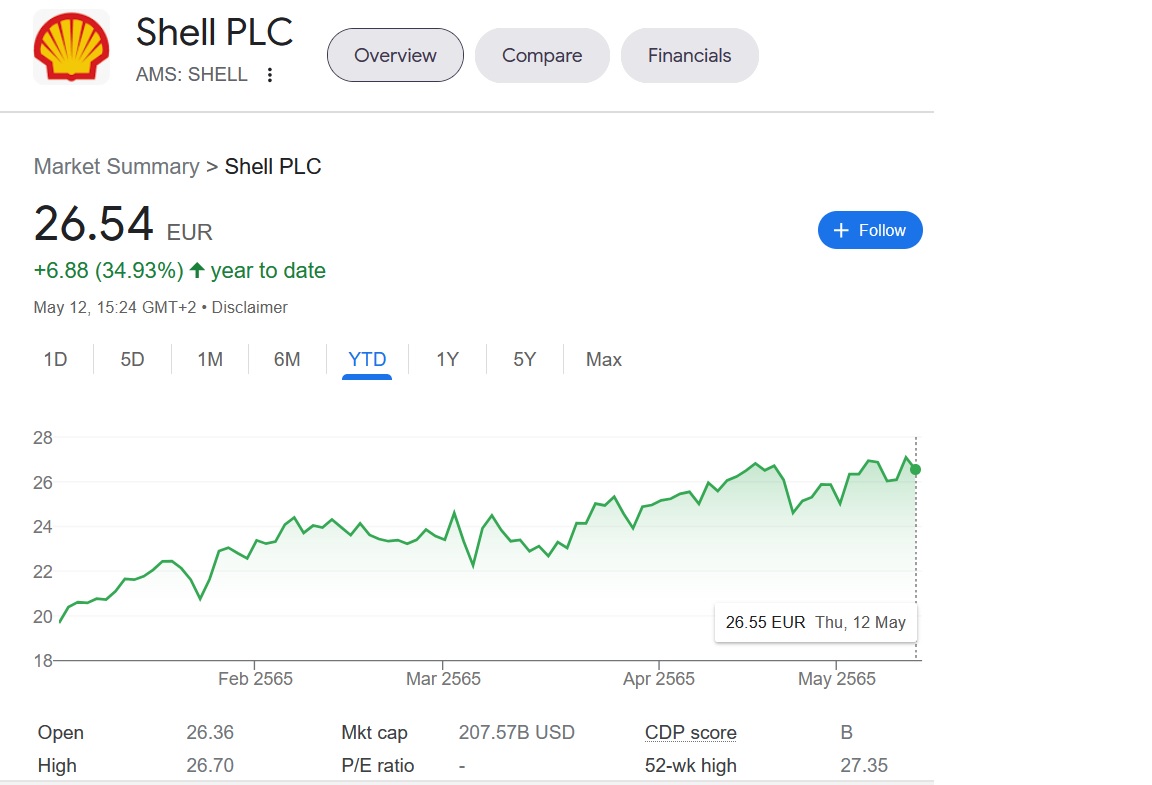
Task: Click the green dot on the chart
Action: pos(915,469)
